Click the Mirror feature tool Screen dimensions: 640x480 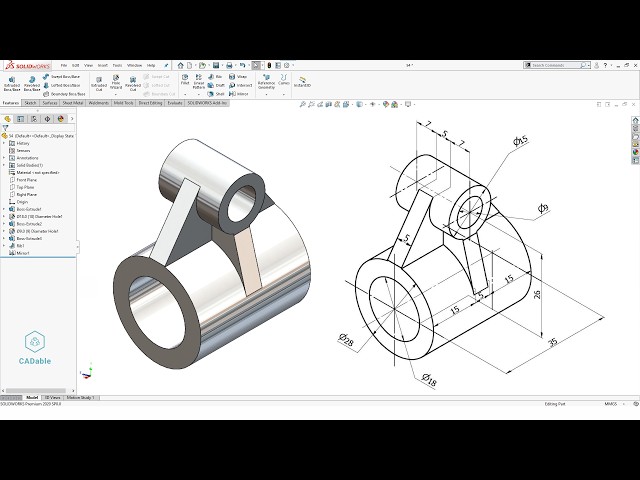pyautogui.click(x=239, y=94)
